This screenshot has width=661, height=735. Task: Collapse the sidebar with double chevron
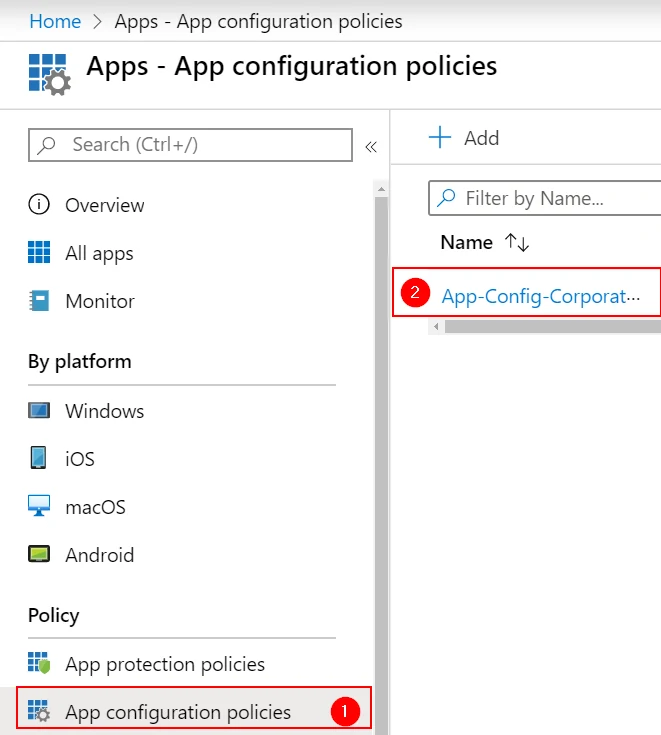point(371,147)
